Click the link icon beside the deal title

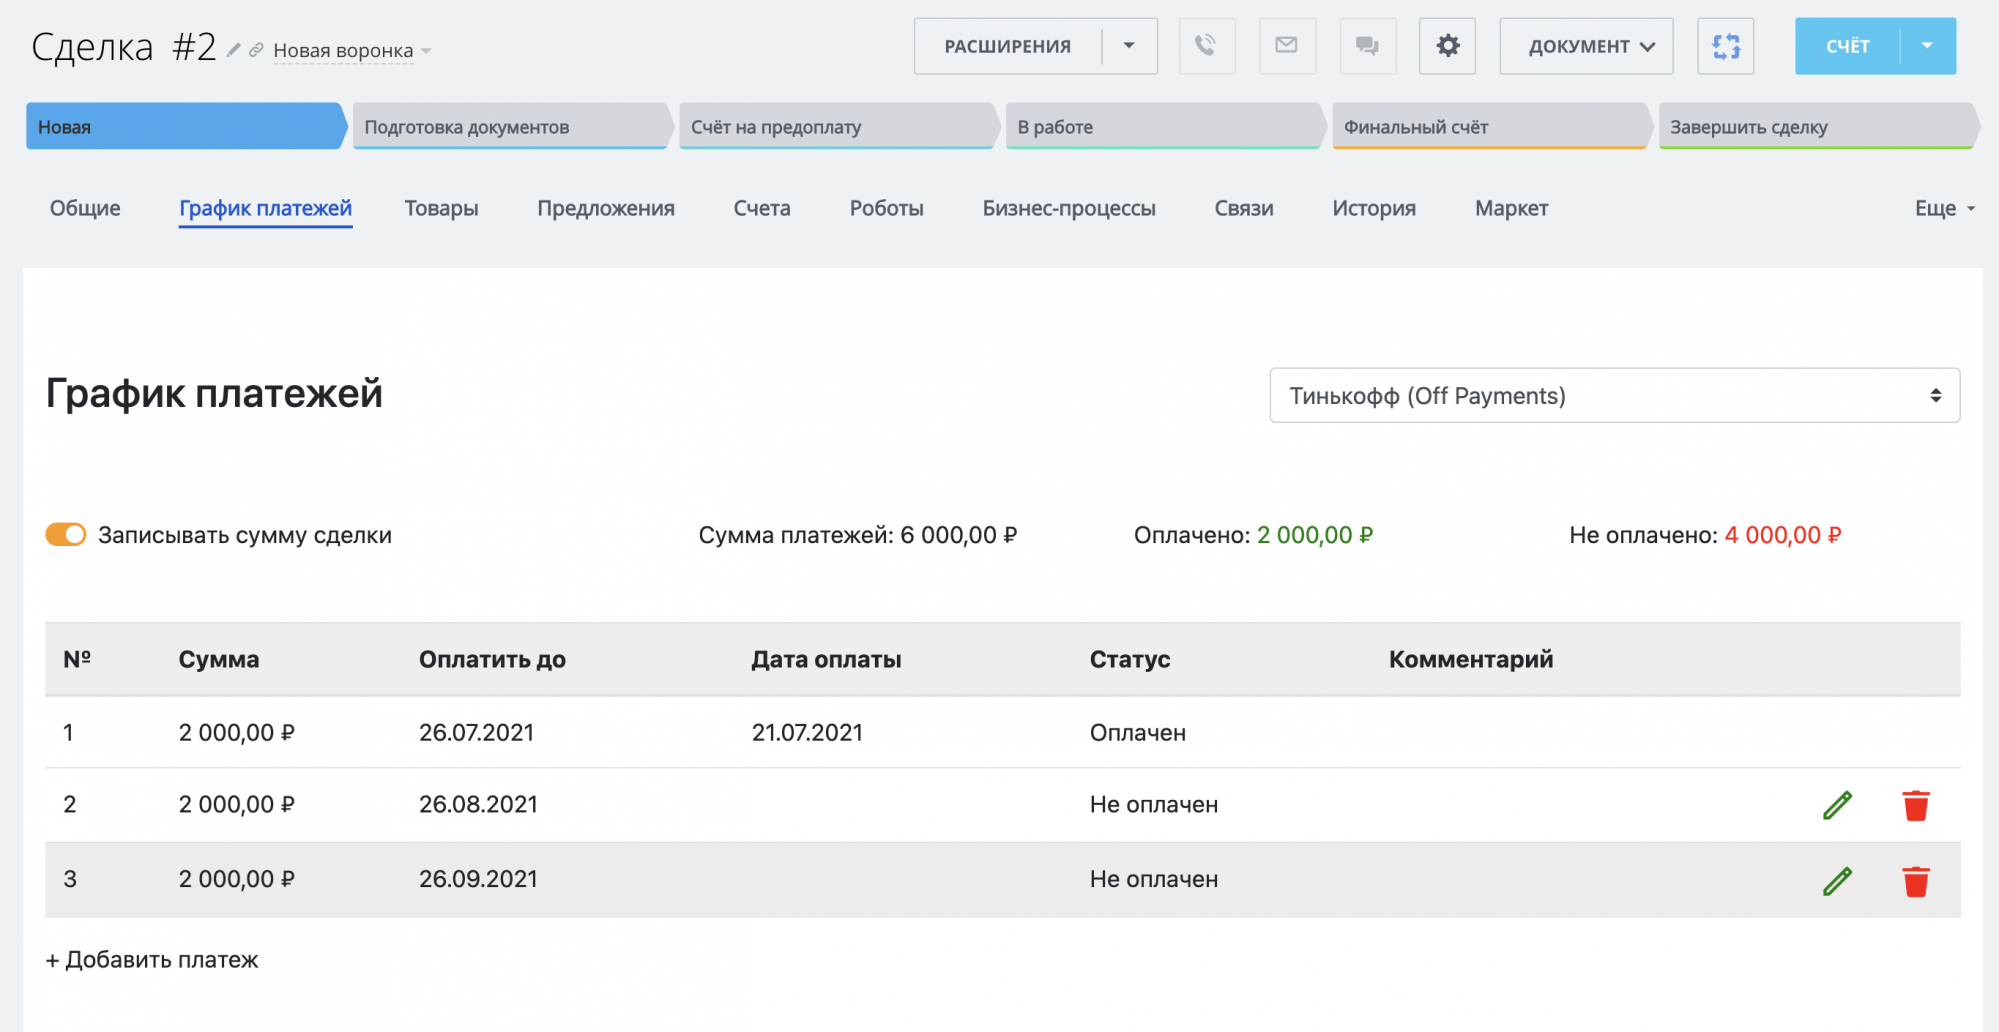257,49
